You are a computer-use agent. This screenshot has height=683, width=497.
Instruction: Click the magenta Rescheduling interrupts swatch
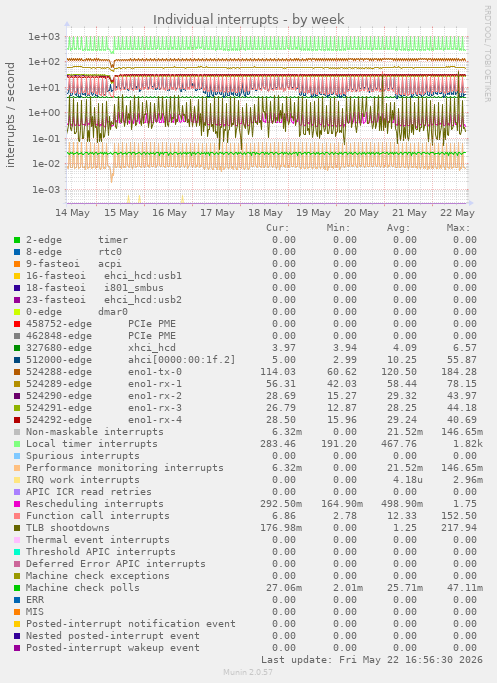coord(17,504)
